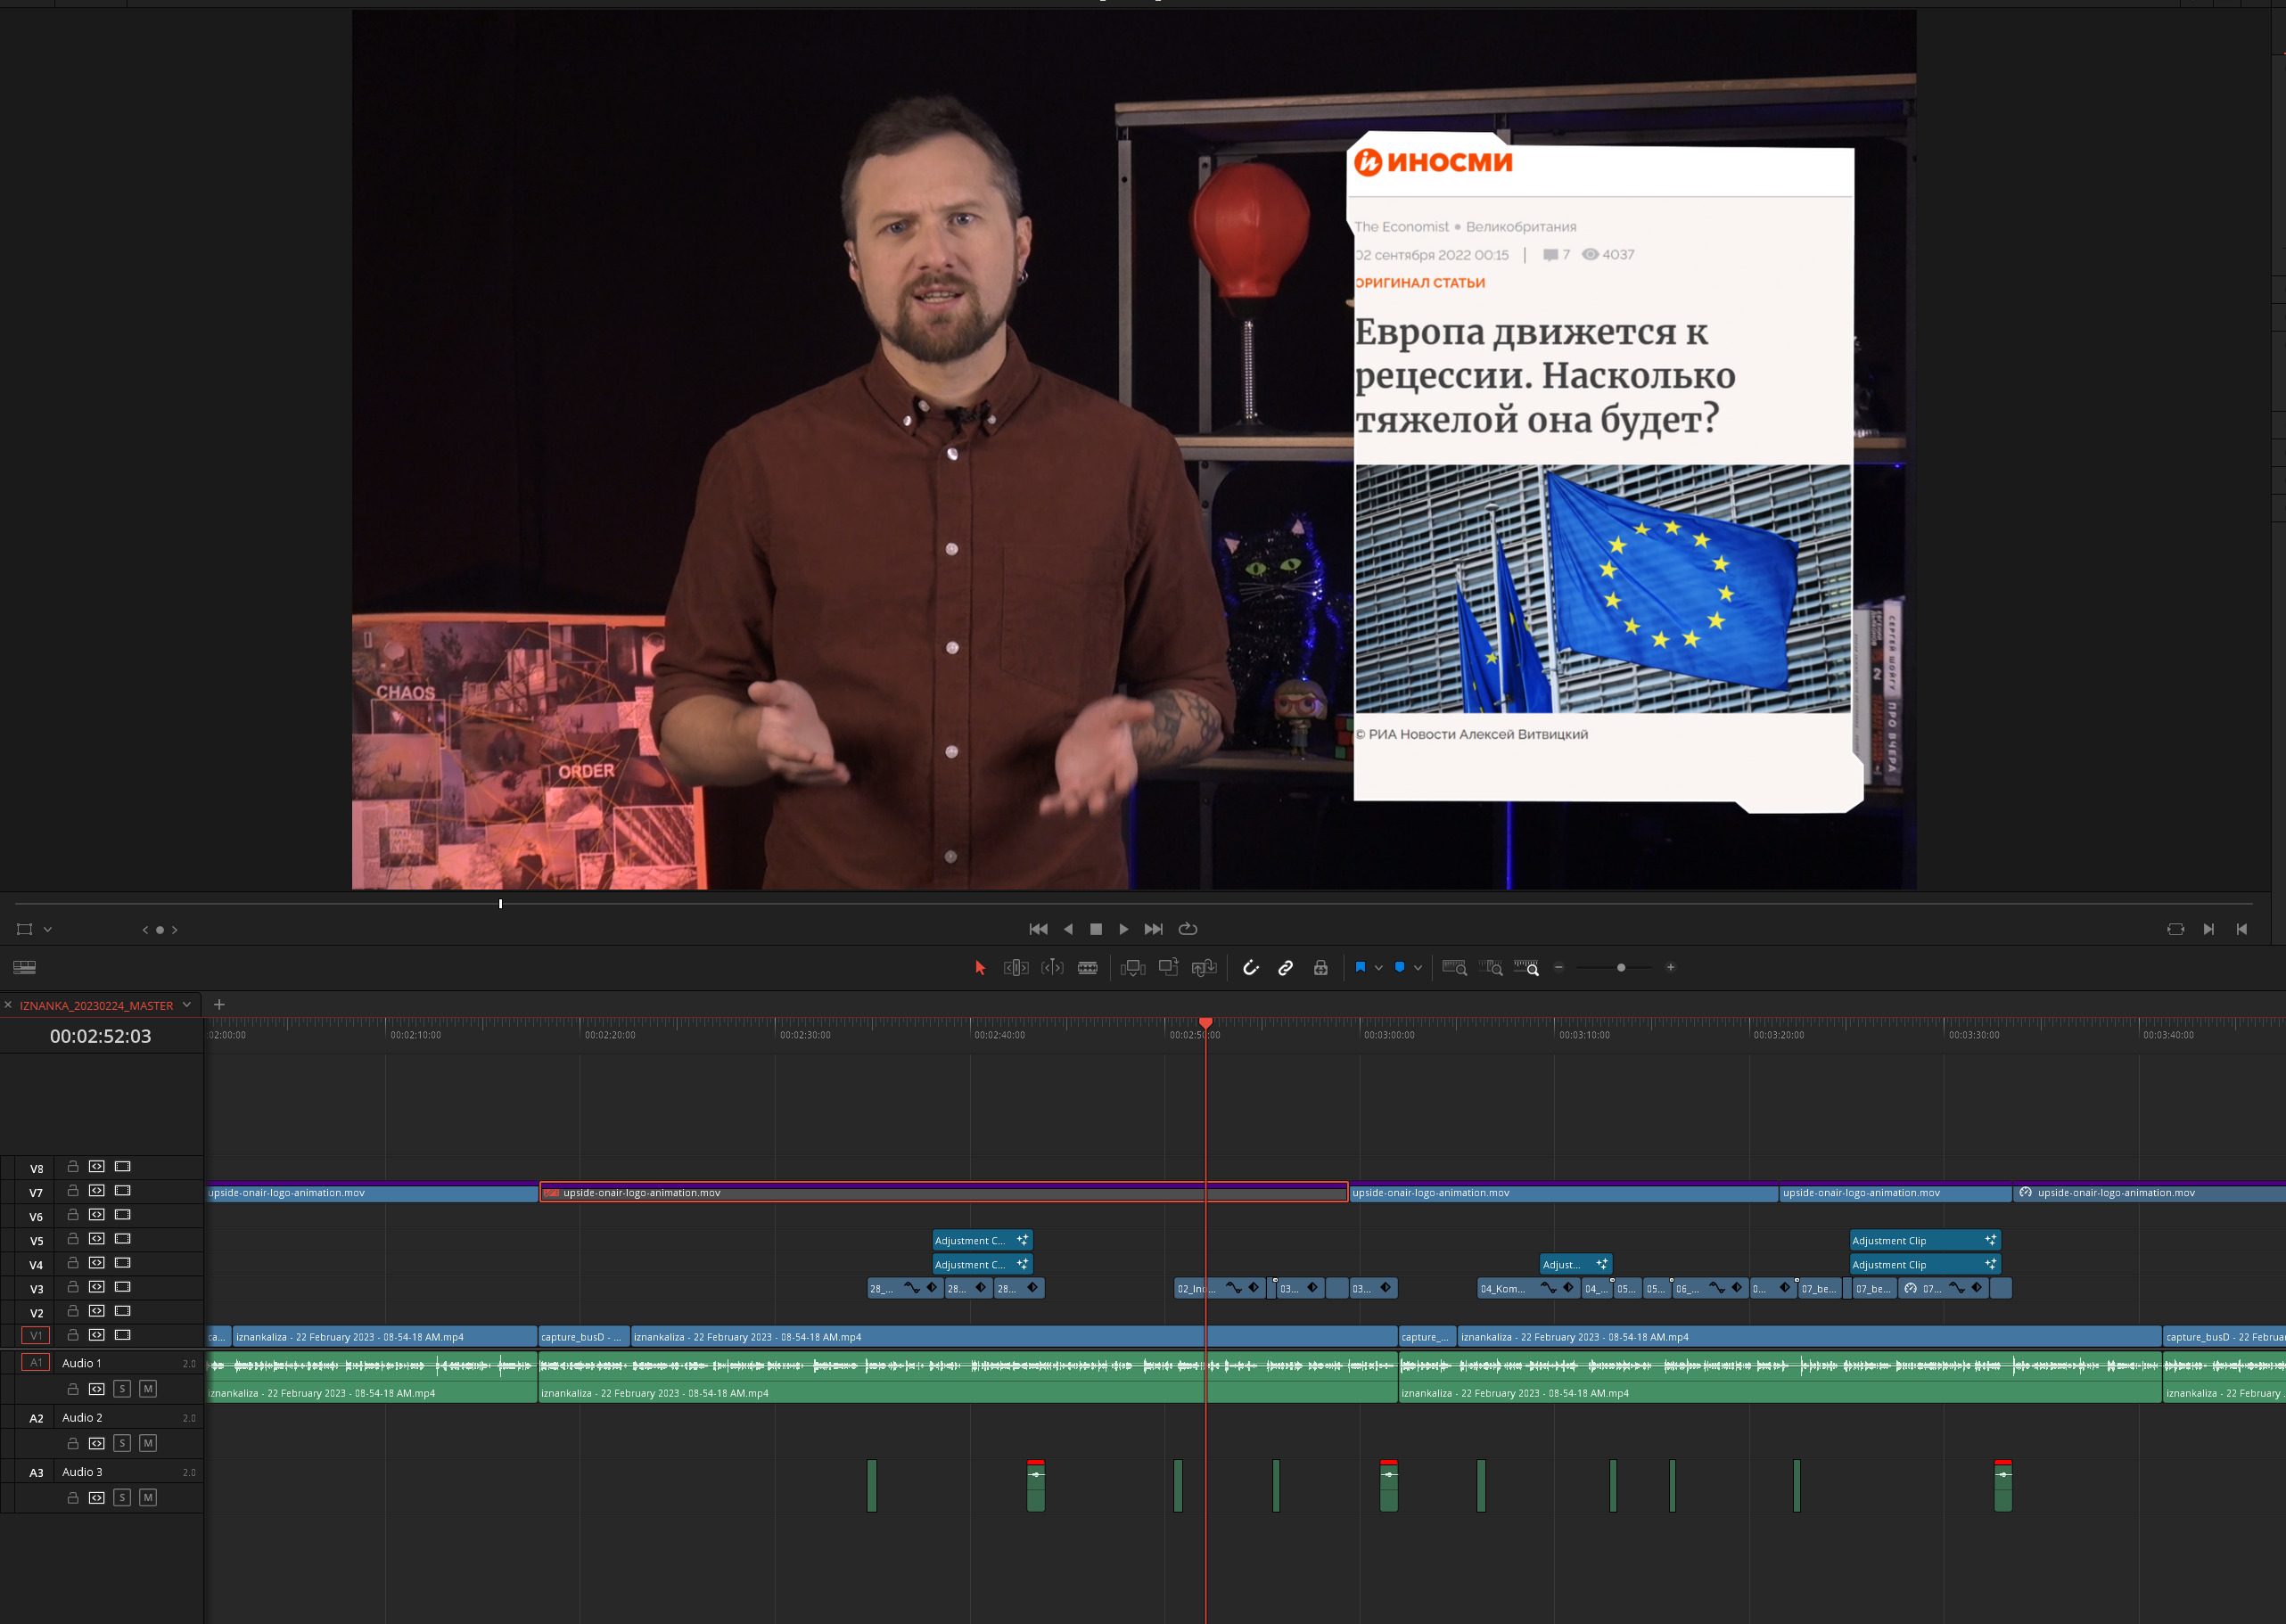Click the Match Frame icon
The image size is (2286, 1624).
[2175, 929]
